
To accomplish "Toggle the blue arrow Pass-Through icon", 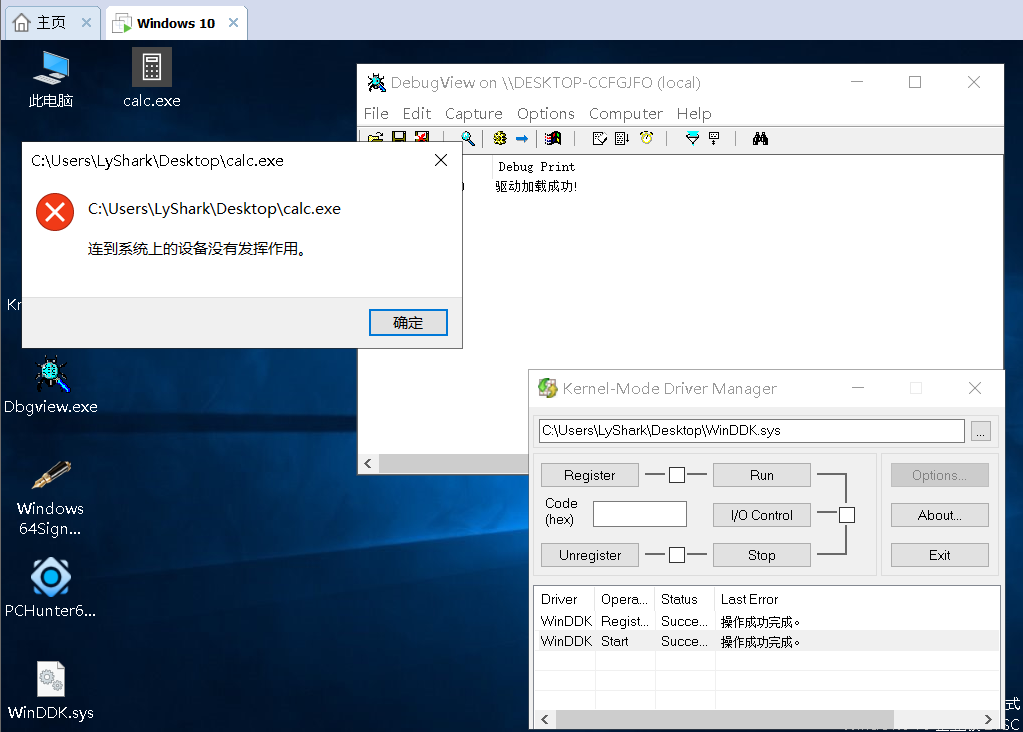I will (522, 138).
